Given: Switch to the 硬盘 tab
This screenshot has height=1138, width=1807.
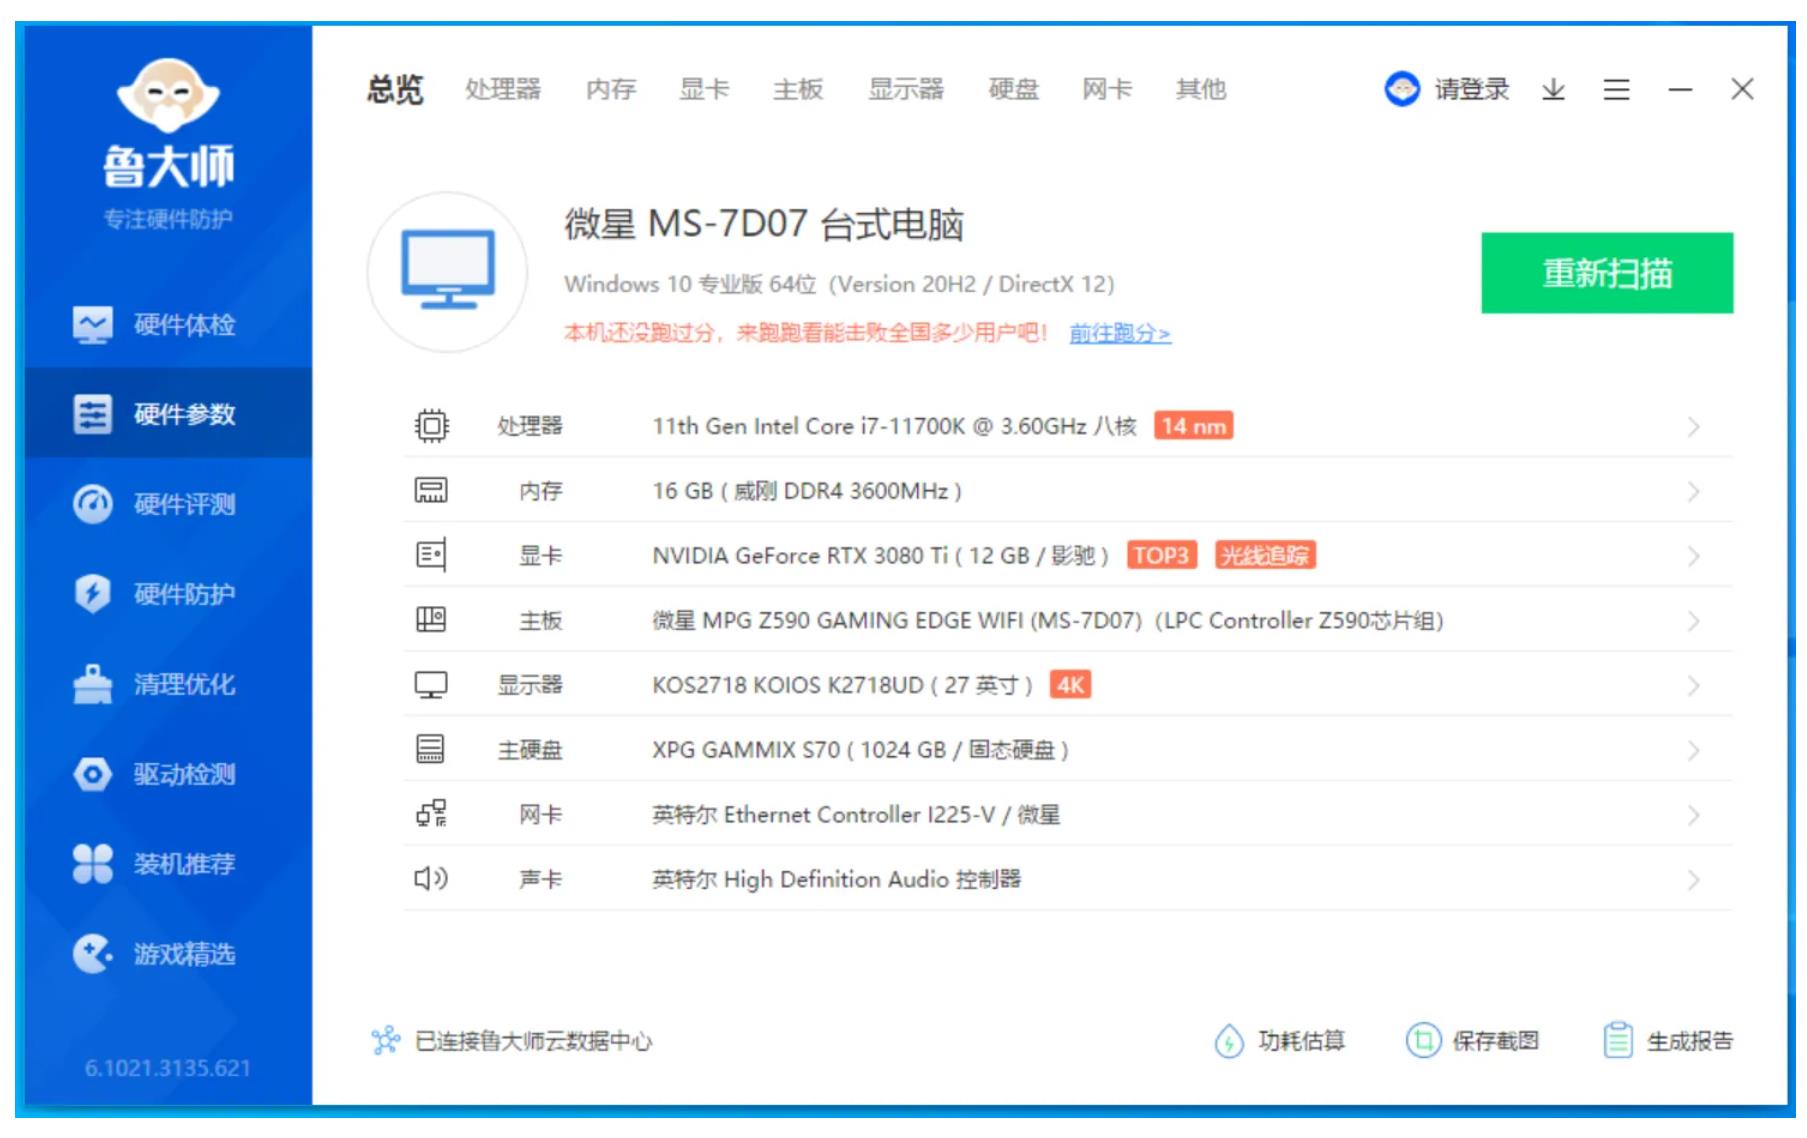Looking at the screenshot, I should (1013, 90).
